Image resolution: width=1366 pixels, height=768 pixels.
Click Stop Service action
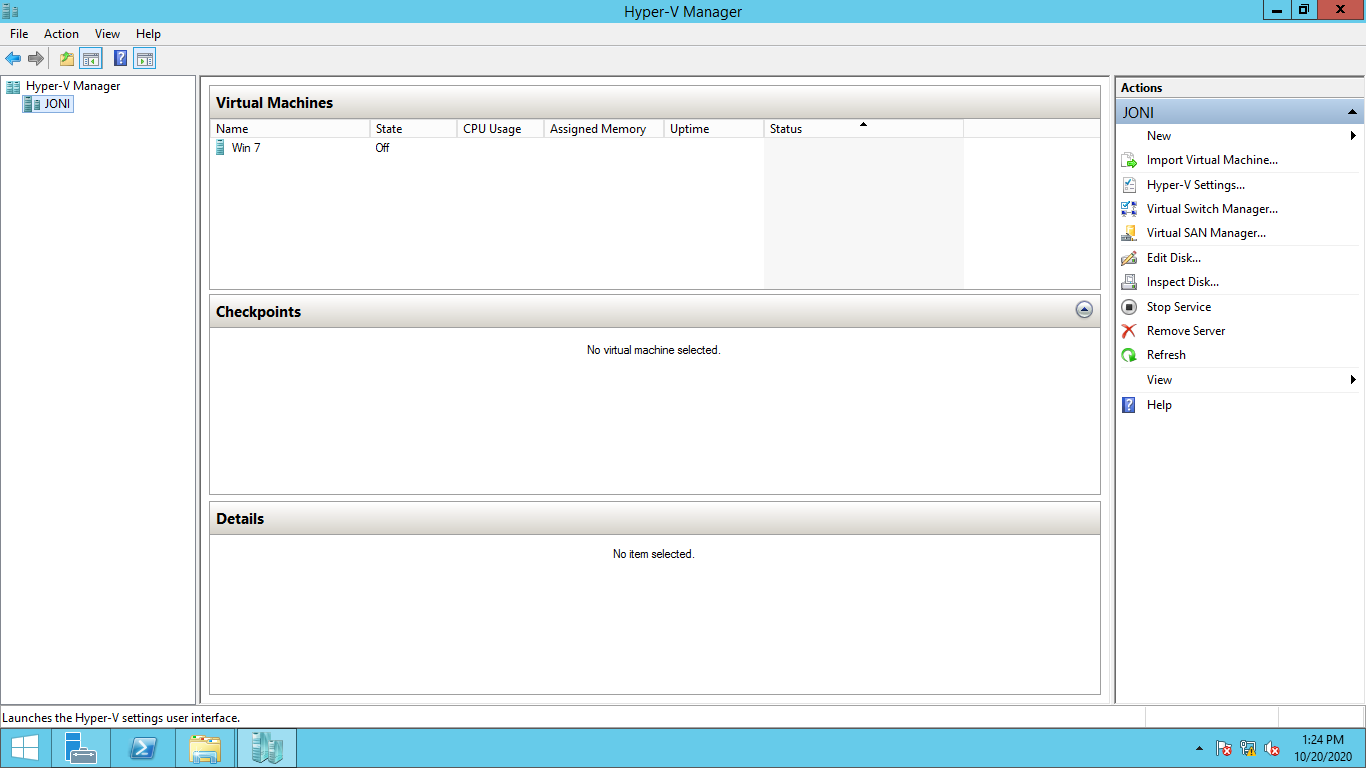[x=1179, y=307]
